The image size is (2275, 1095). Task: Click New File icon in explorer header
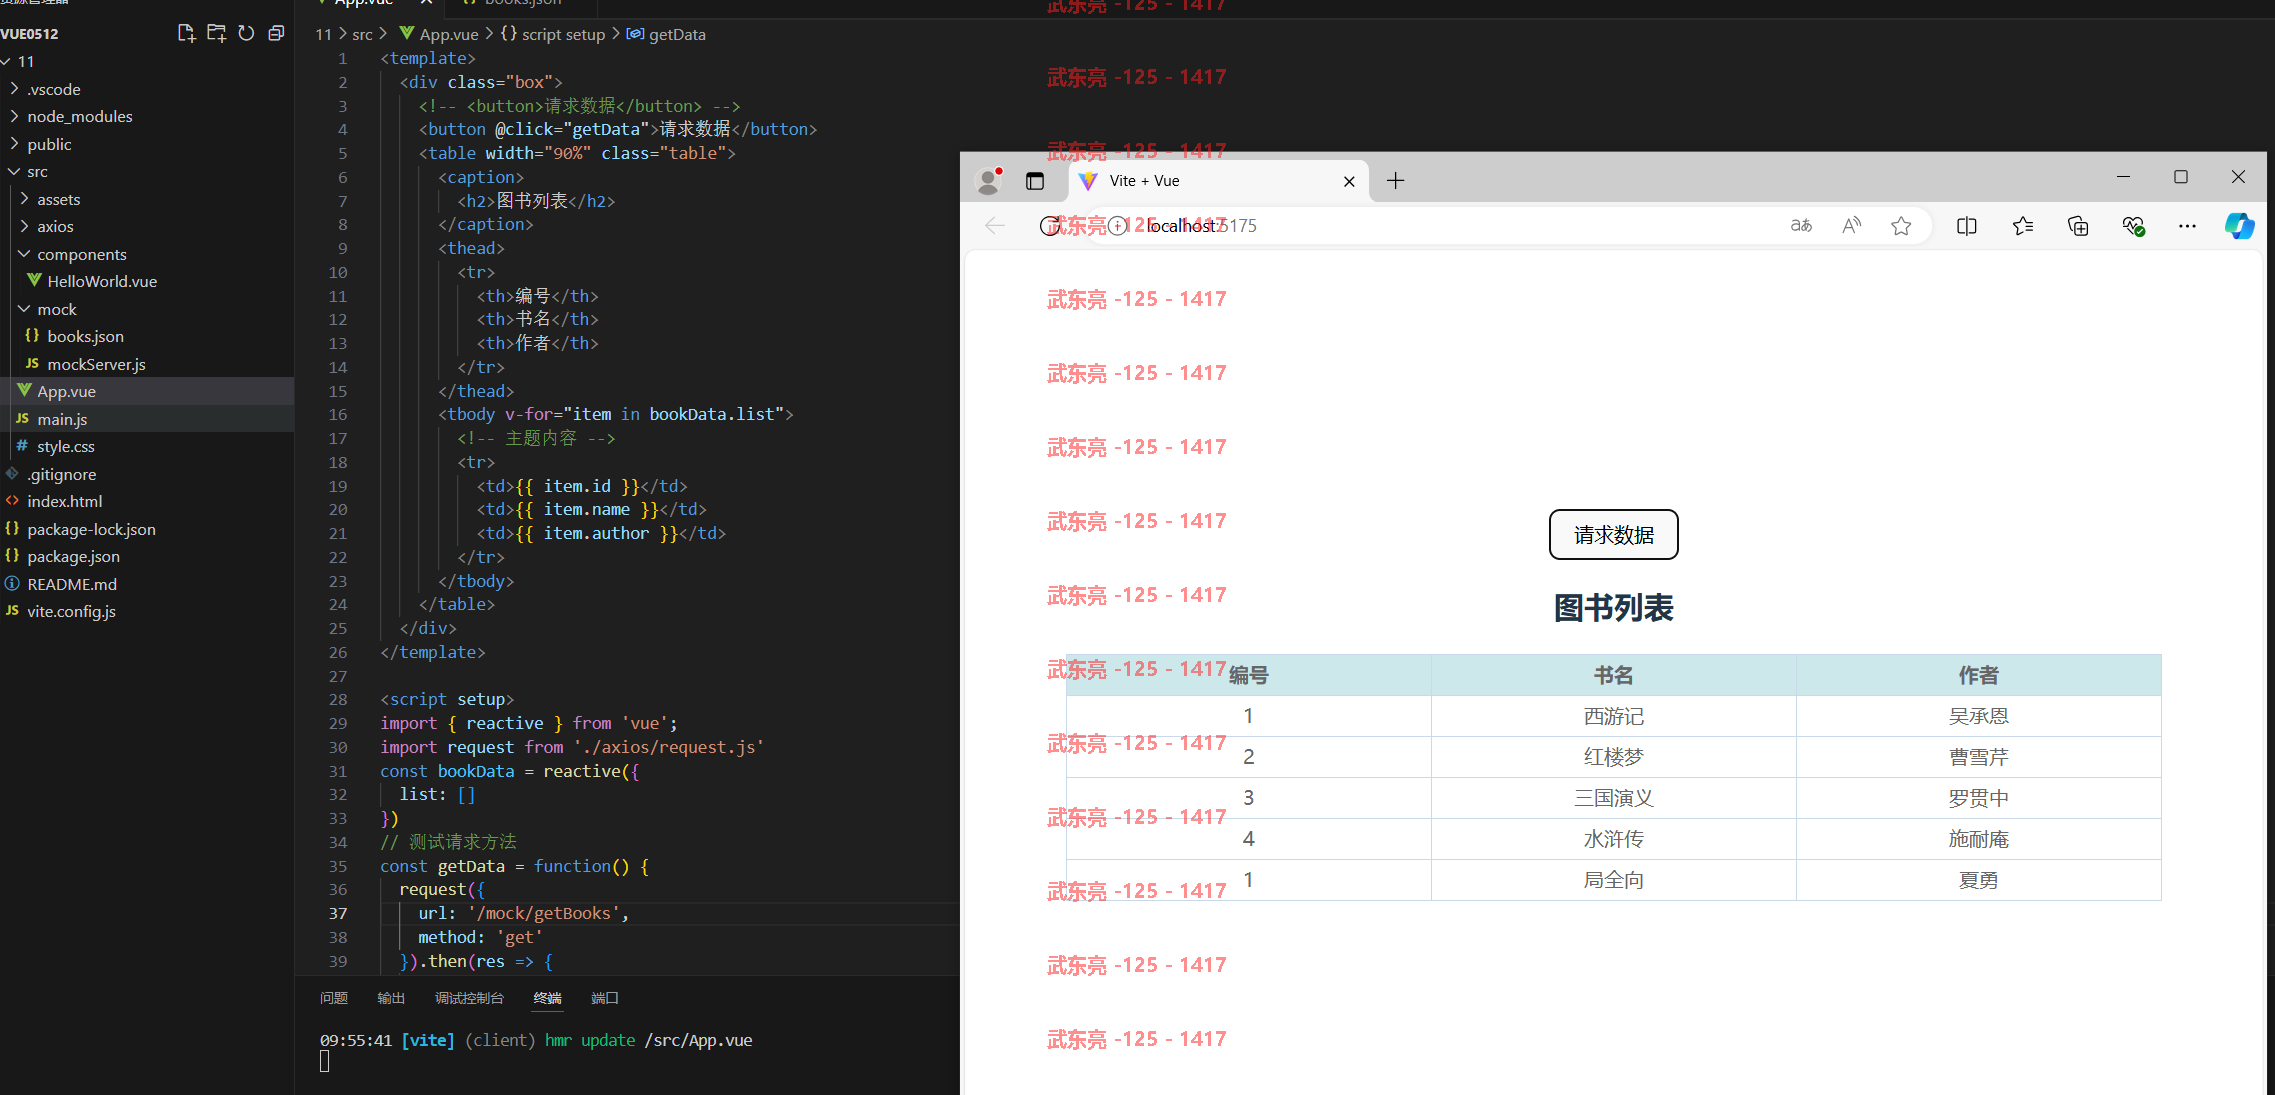[x=186, y=33]
